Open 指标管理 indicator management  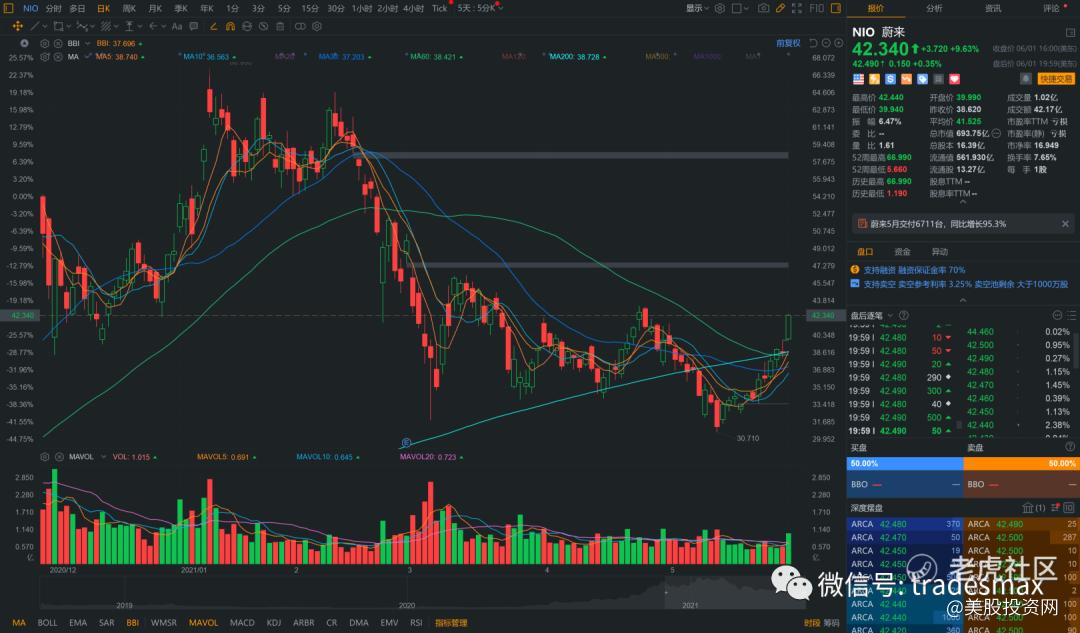coord(451,623)
